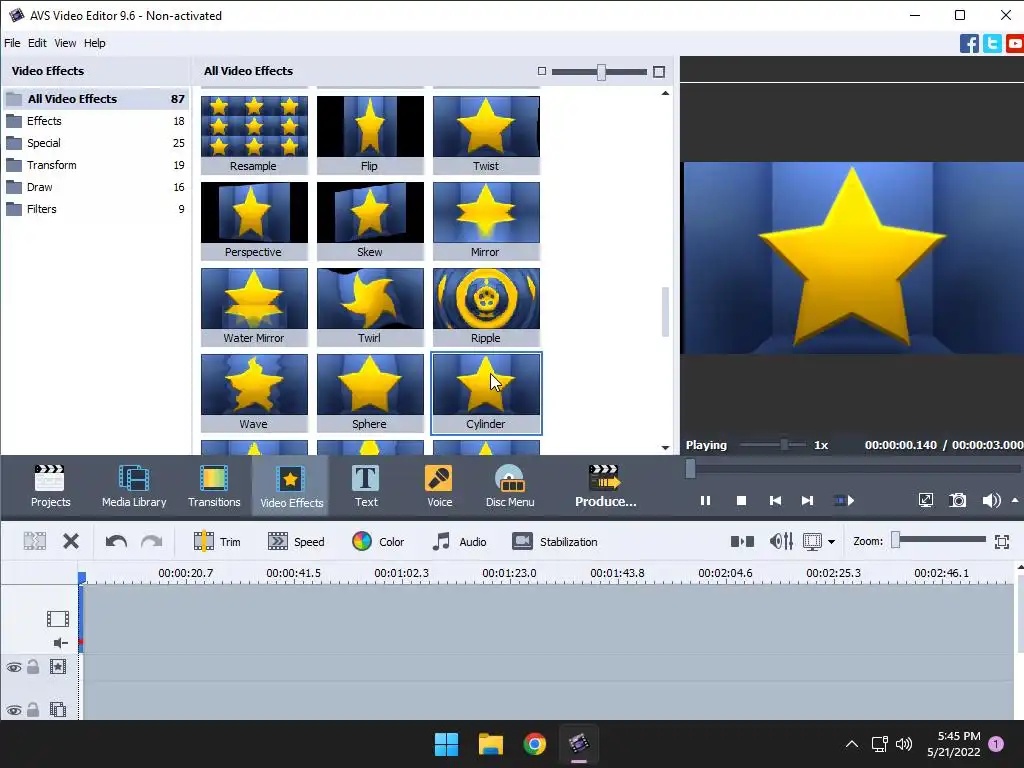Take a snapshot of the preview
Screen dimensions: 1024x768
coord(957,501)
